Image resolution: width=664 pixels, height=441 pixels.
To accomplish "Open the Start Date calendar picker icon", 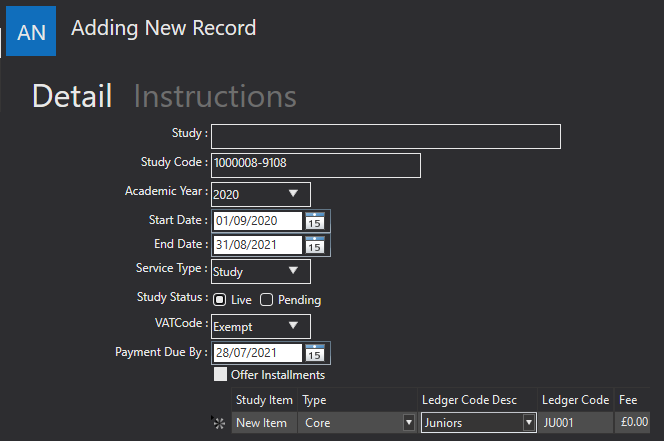I will (x=315, y=221).
